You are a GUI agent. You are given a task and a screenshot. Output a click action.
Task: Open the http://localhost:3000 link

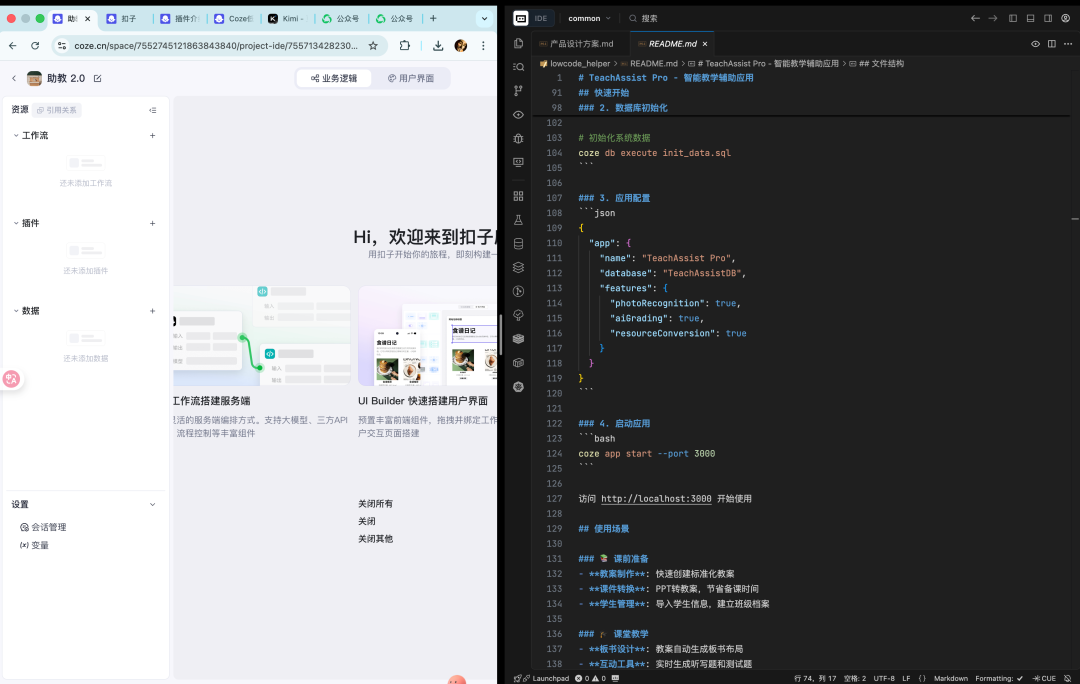pyautogui.click(x=656, y=498)
